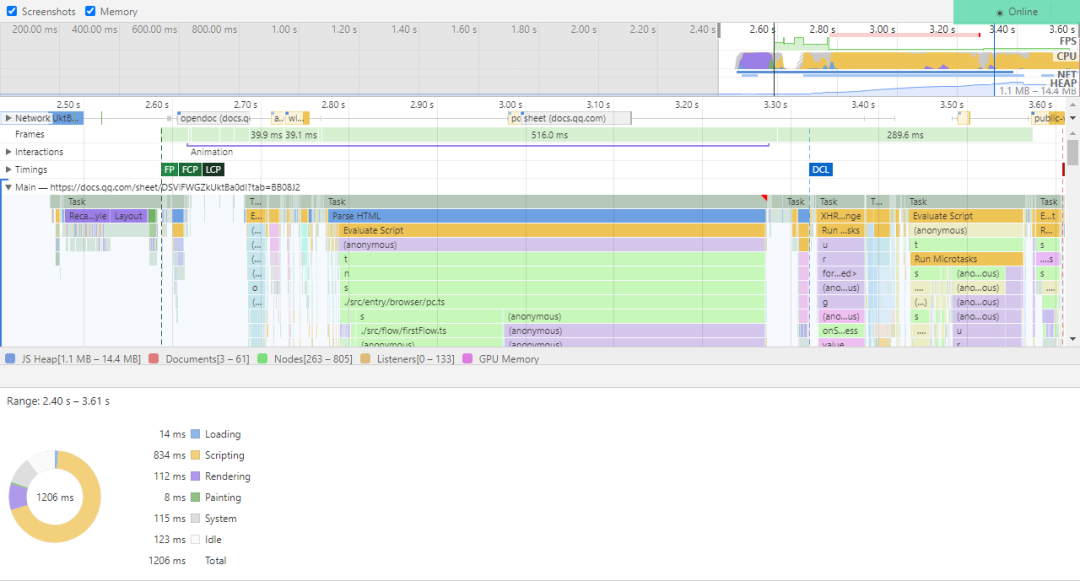The image size is (1080, 581).
Task: Toggle JS Heap memory counter checkbox
Action: pyautogui.click(x=10, y=359)
